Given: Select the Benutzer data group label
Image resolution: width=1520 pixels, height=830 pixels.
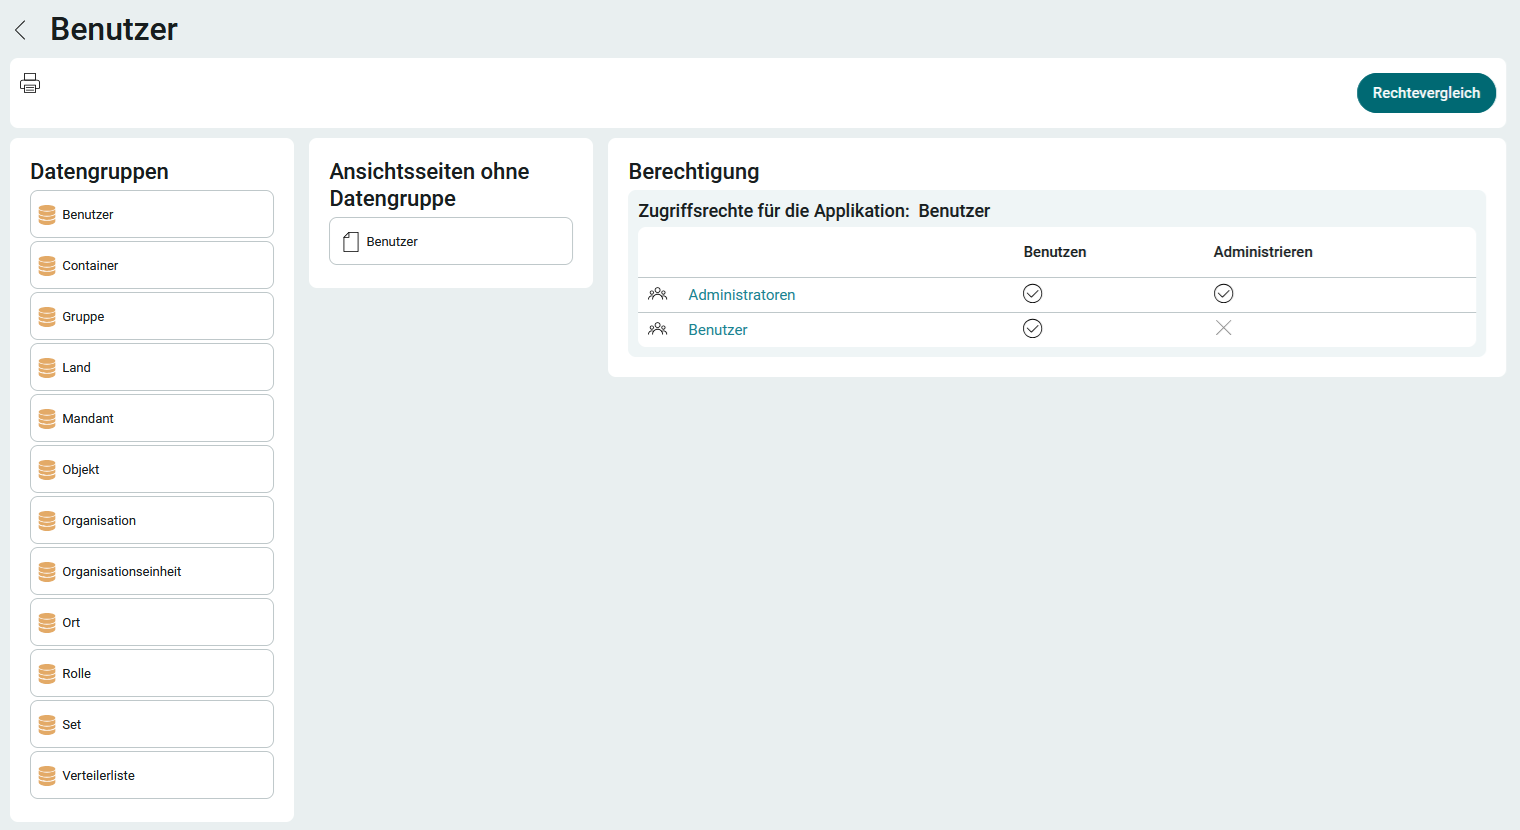Looking at the screenshot, I should [88, 215].
